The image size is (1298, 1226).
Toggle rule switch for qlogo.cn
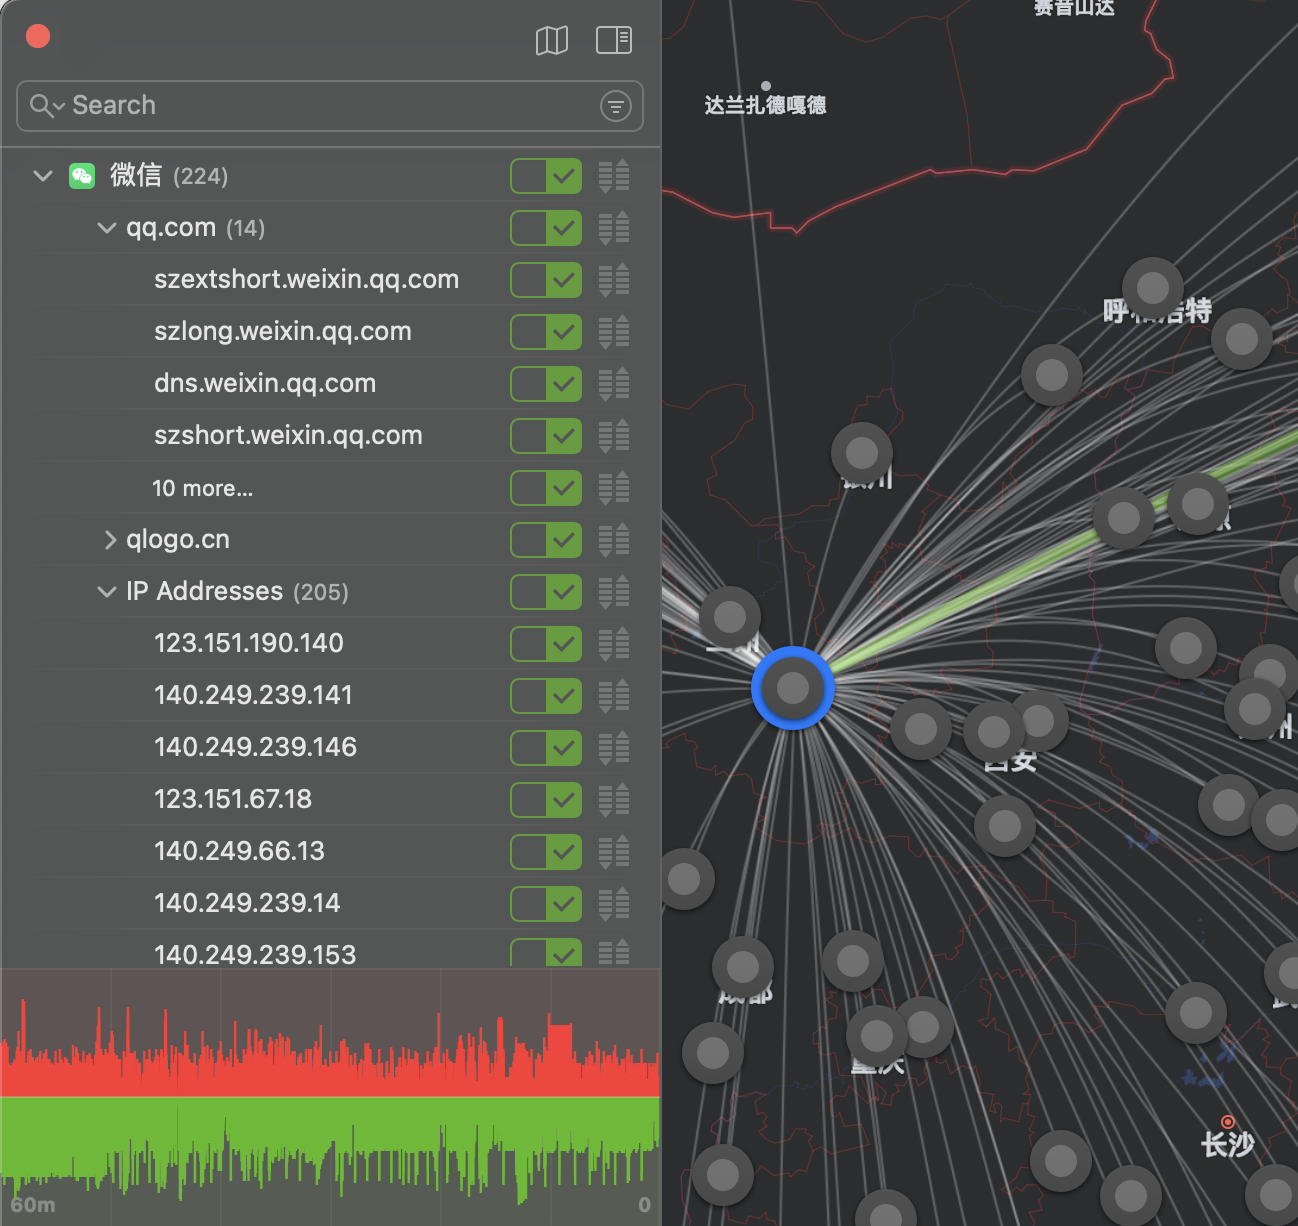546,540
